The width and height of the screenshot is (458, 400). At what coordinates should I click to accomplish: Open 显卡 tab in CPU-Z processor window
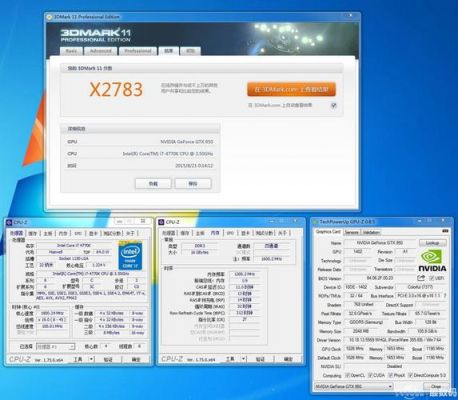[x=93, y=233]
